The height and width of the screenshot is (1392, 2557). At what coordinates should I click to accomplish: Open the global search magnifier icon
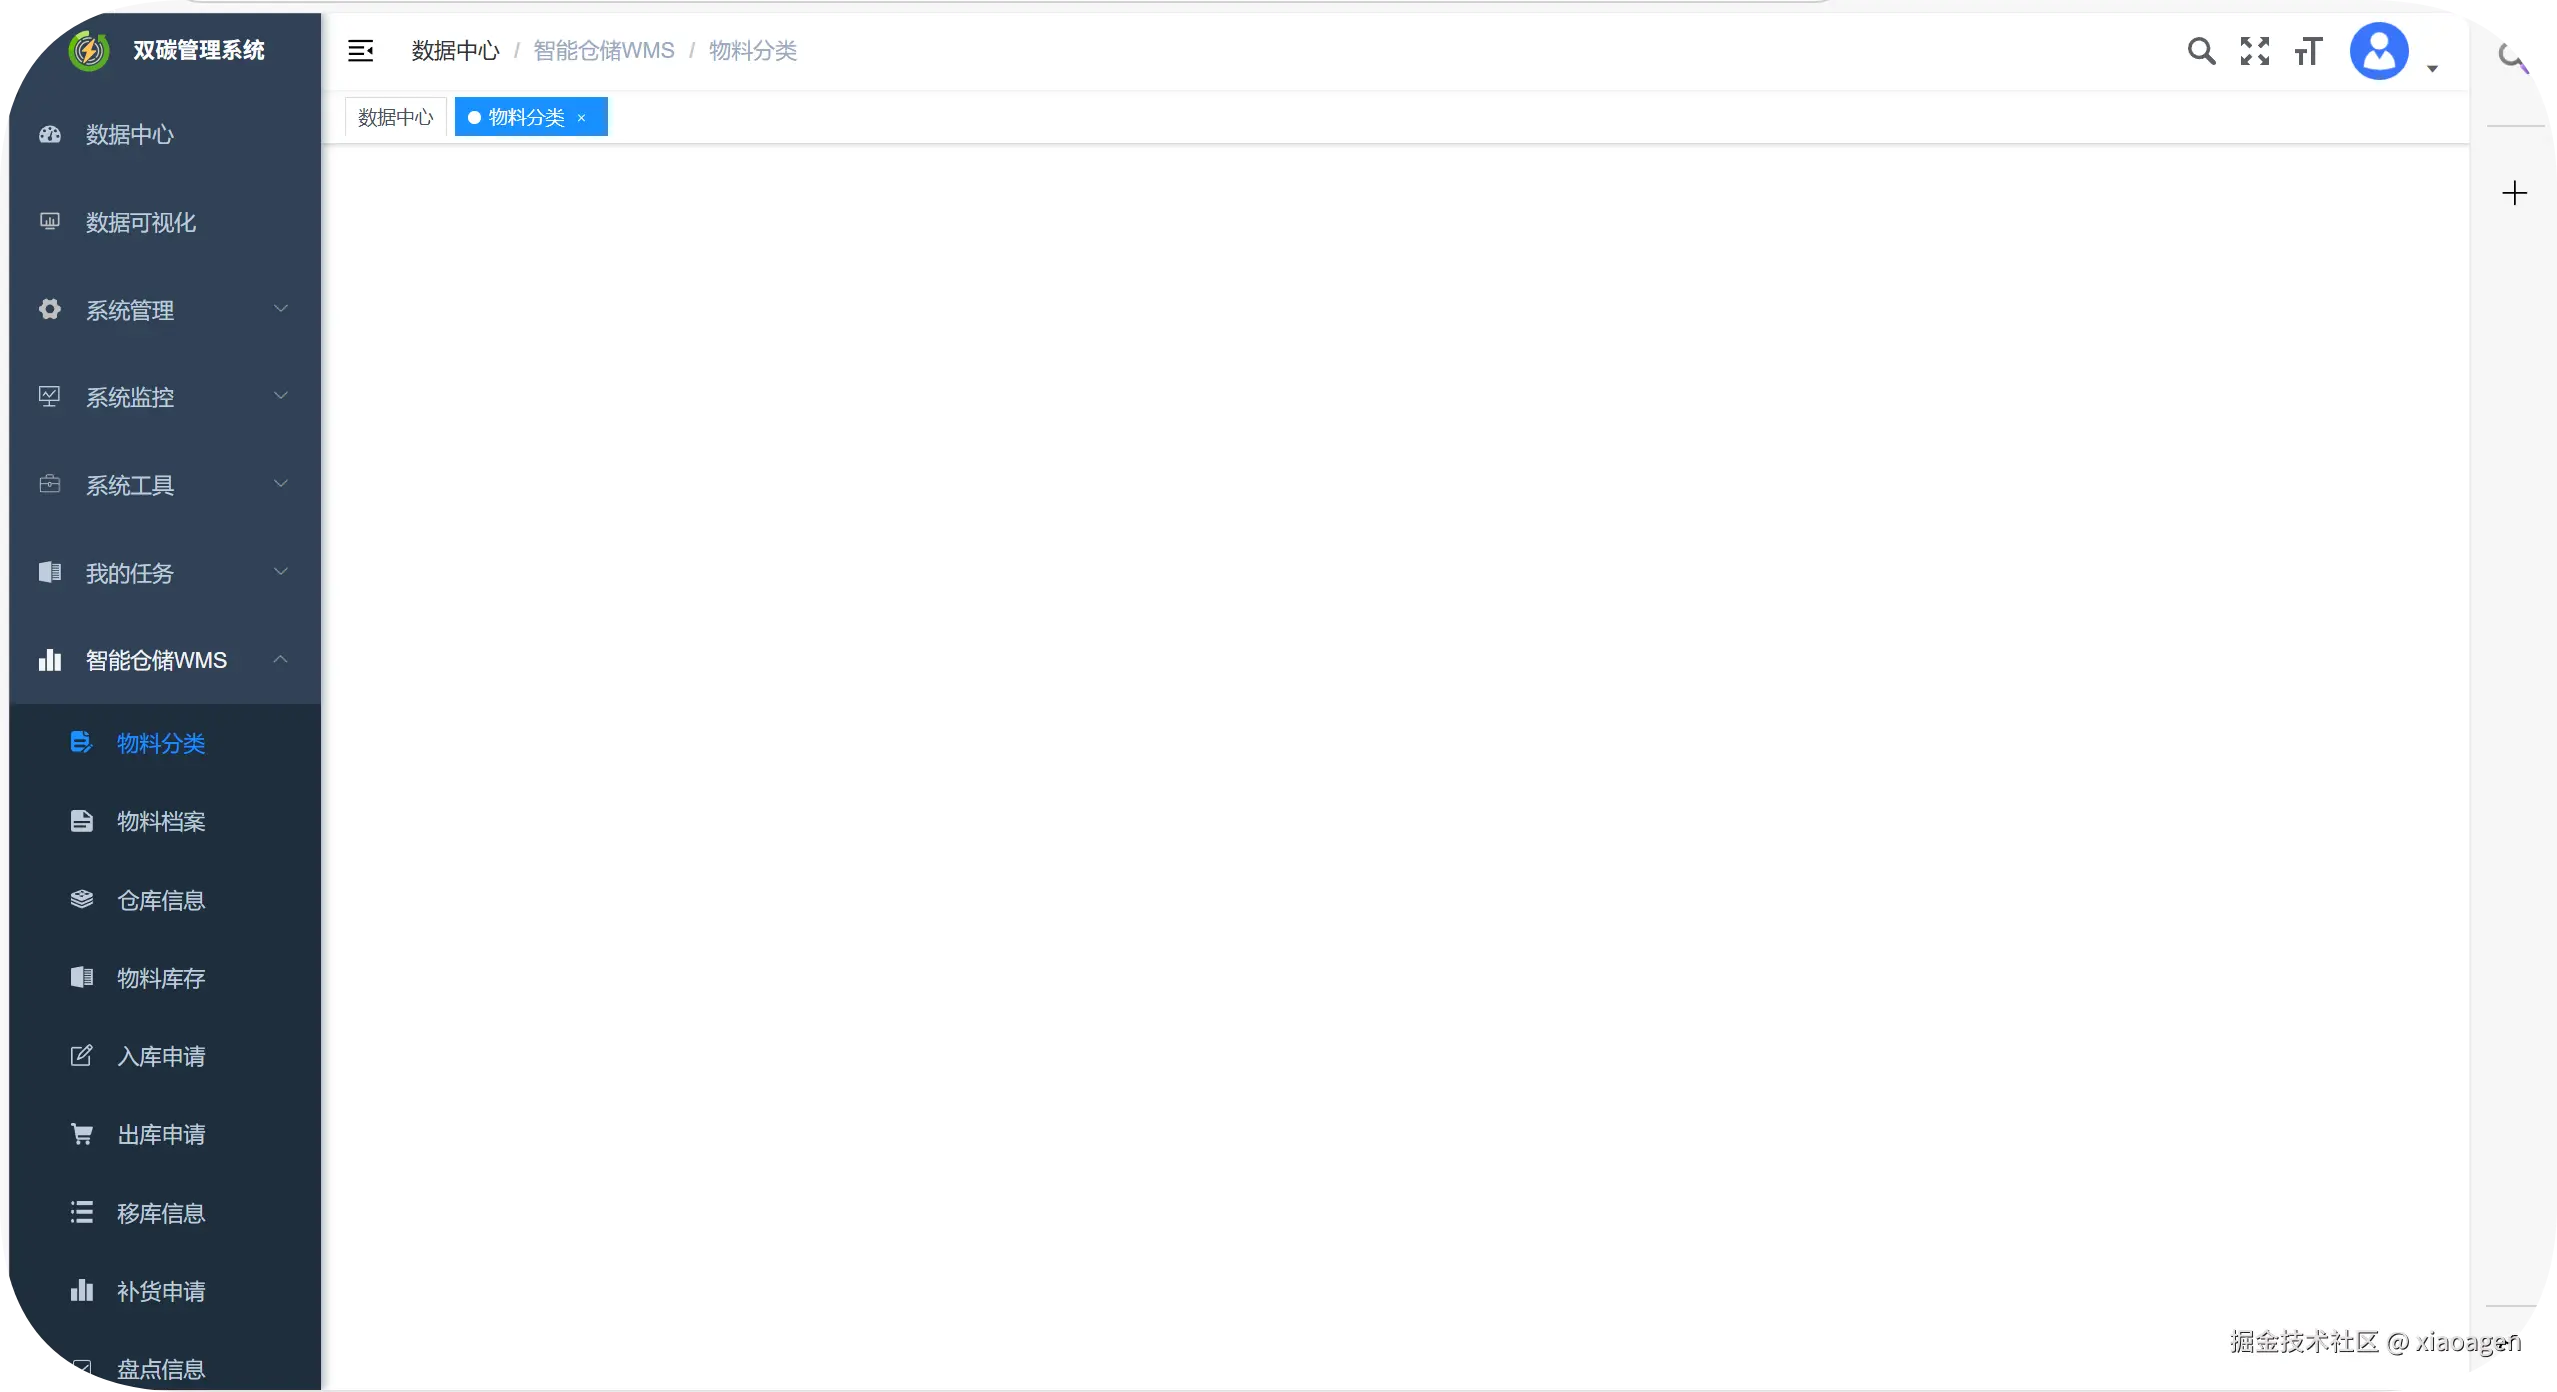pyautogui.click(x=2200, y=50)
